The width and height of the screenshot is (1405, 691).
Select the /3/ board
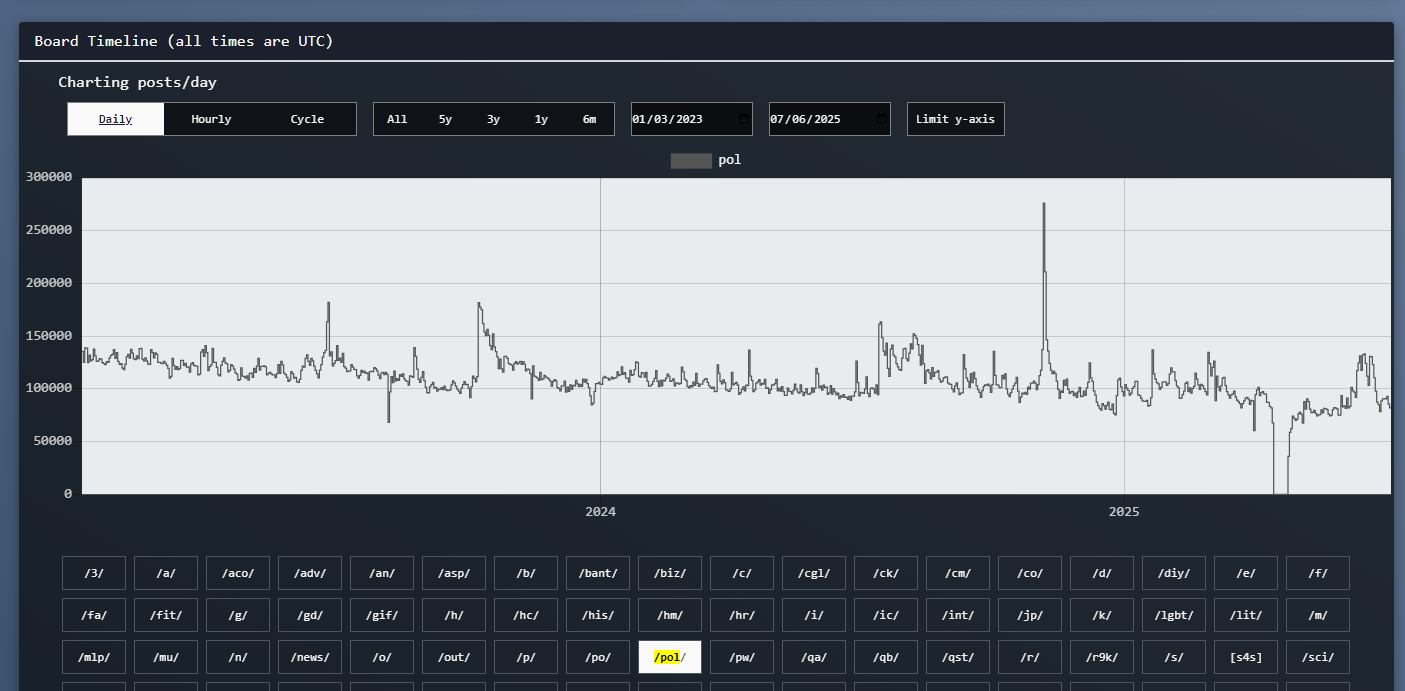point(94,573)
